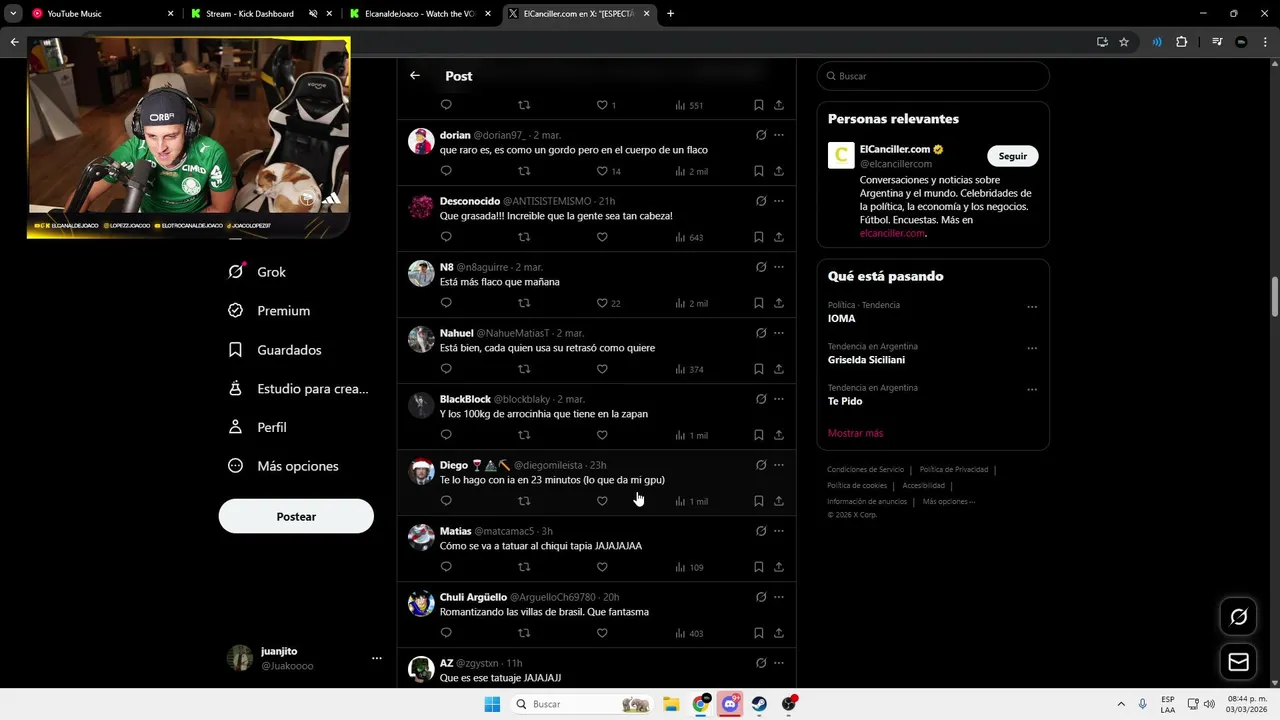This screenshot has height=720, width=1280.
Task: Repost dorian's tweet
Action: point(524,171)
